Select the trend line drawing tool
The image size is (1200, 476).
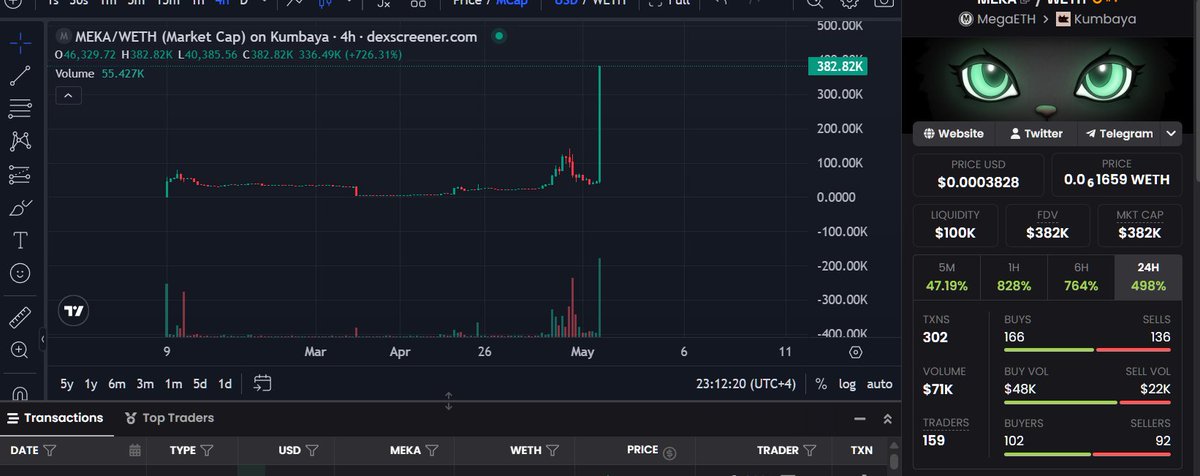(x=21, y=75)
